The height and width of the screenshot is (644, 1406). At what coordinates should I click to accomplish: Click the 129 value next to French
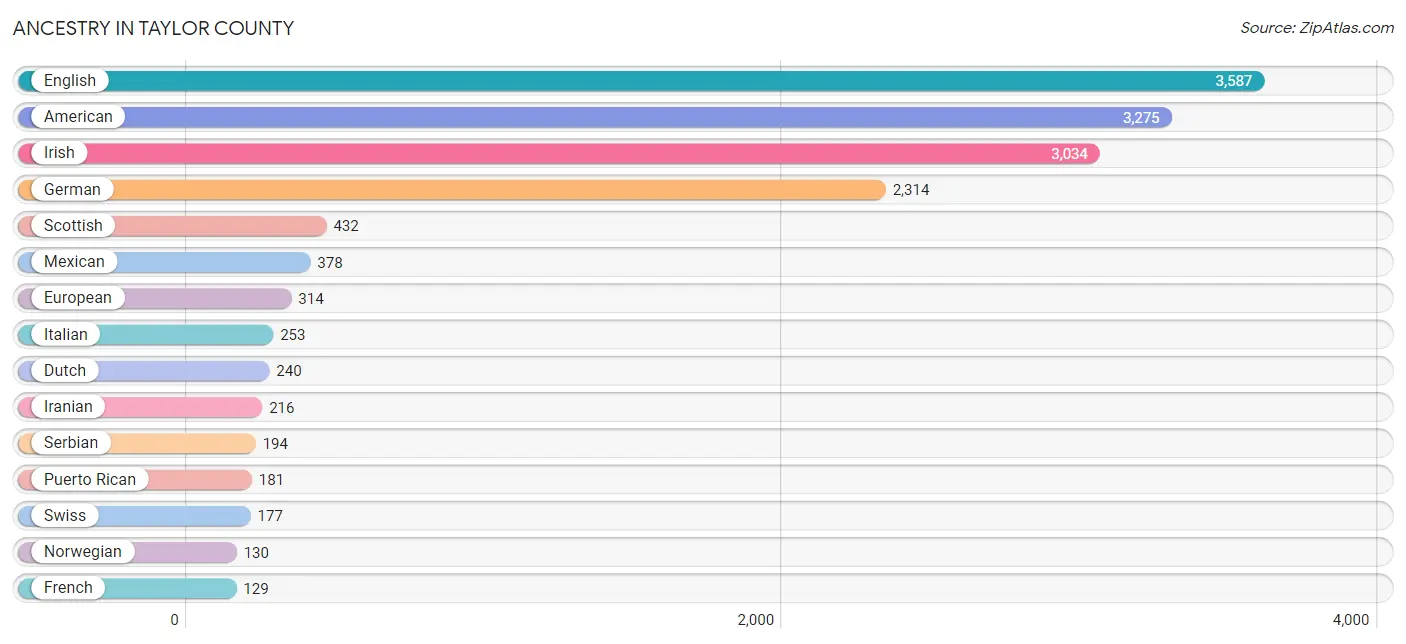(x=256, y=588)
